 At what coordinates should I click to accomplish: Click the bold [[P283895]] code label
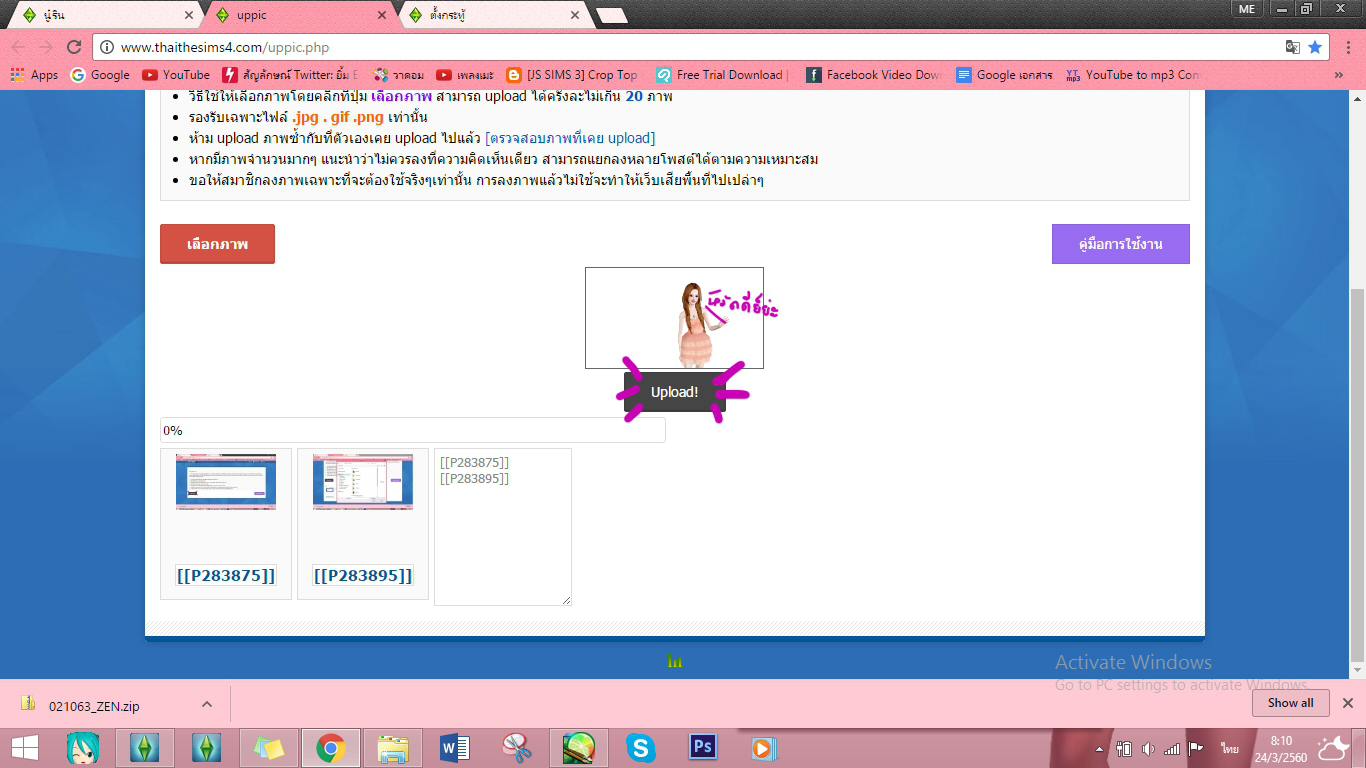[x=363, y=576]
